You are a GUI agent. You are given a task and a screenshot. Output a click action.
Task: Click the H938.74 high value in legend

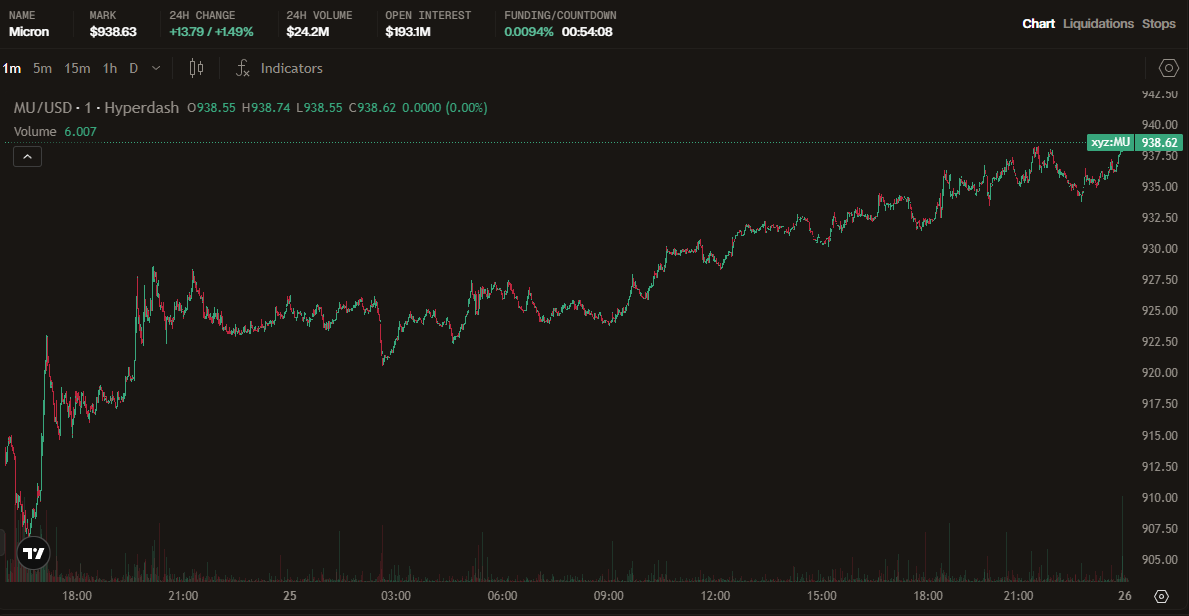(x=265, y=108)
